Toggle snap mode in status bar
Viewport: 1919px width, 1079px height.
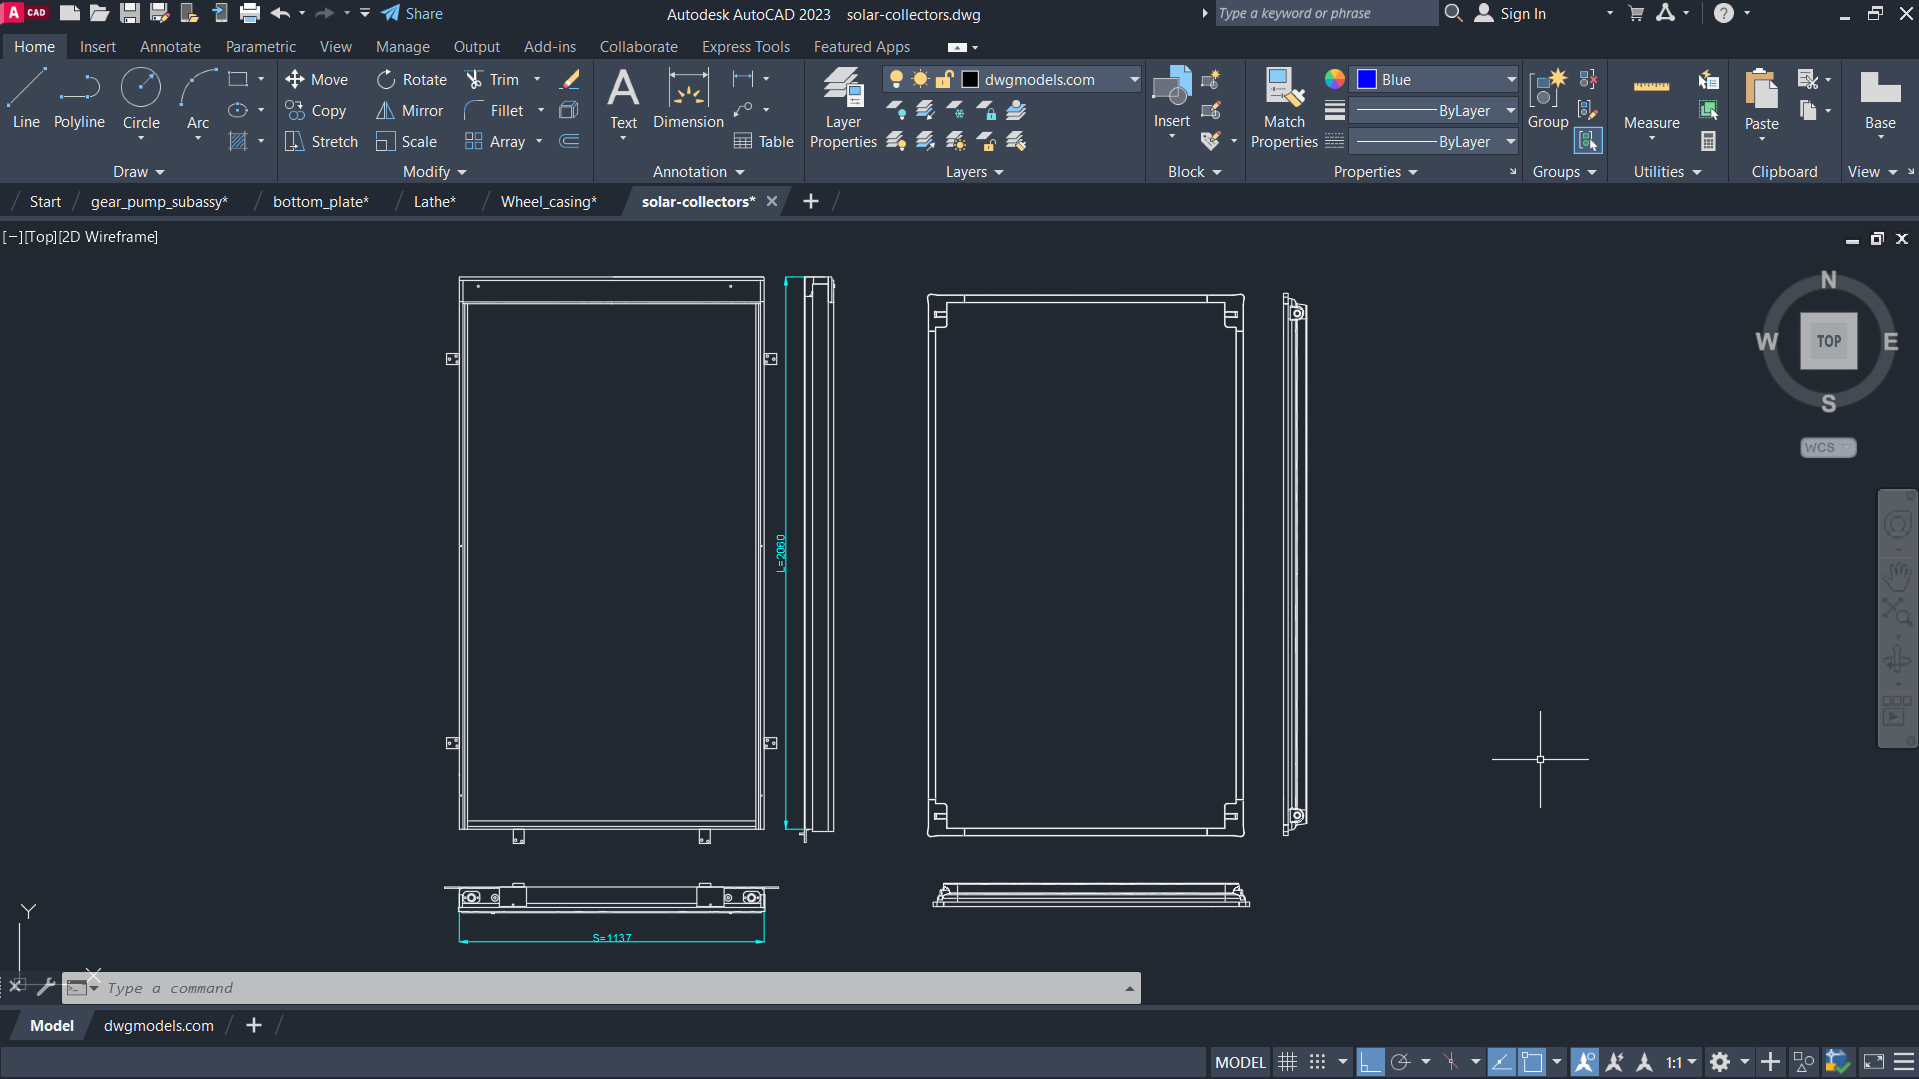(1318, 1062)
